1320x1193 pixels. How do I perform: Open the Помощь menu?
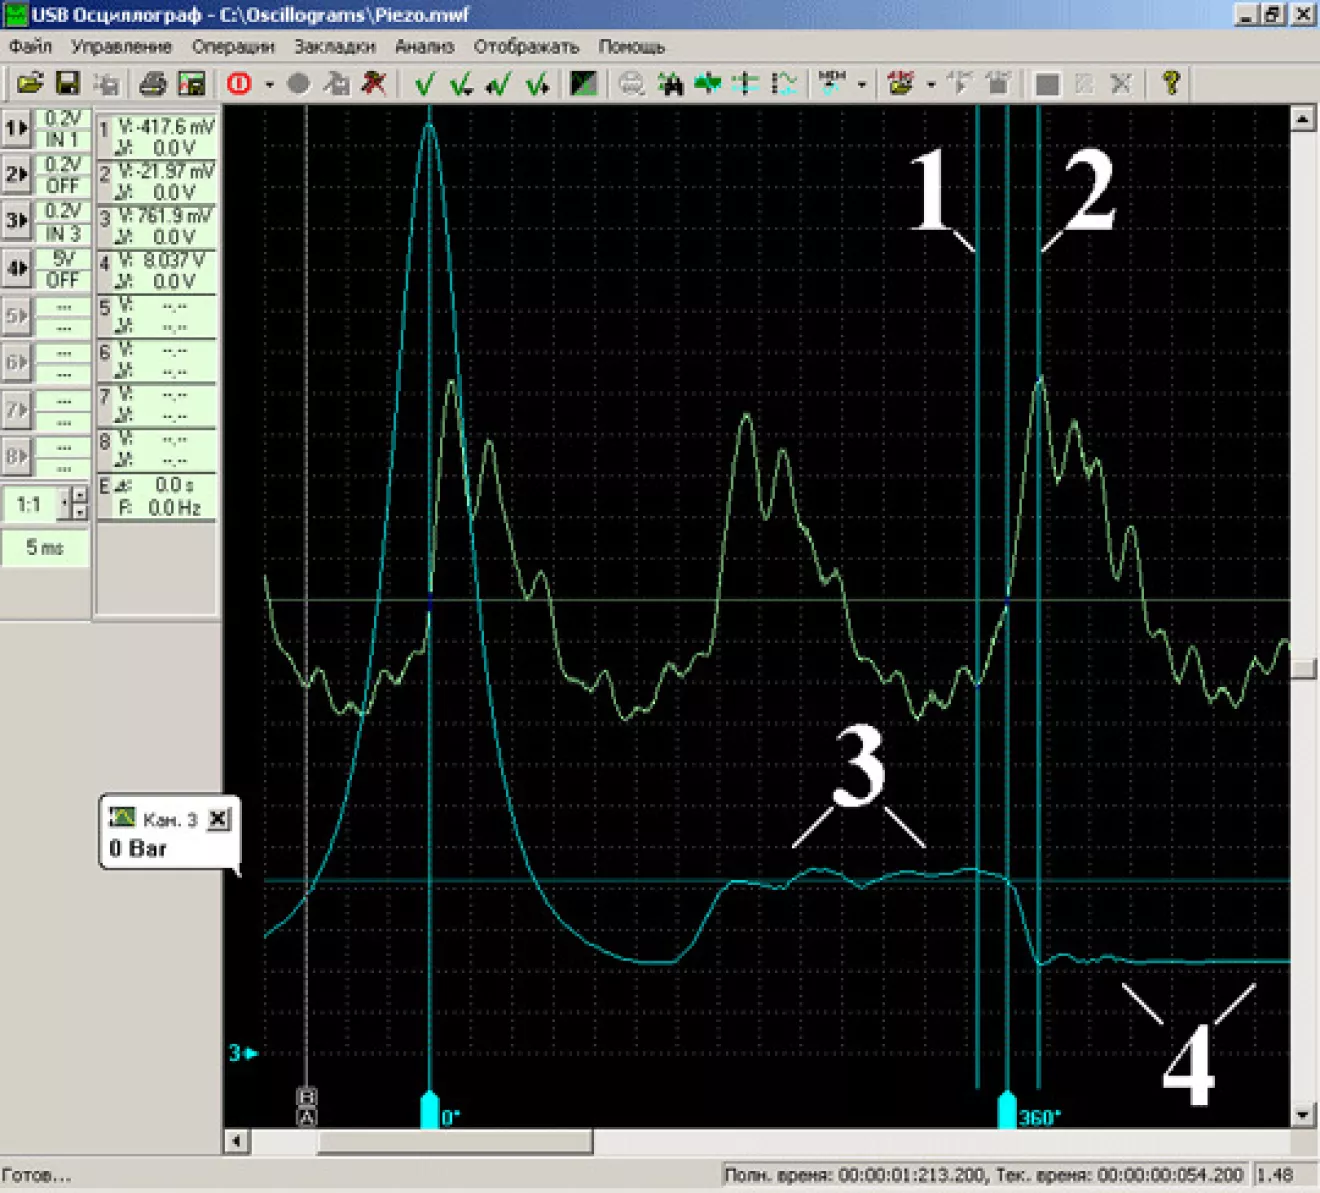point(631,46)
